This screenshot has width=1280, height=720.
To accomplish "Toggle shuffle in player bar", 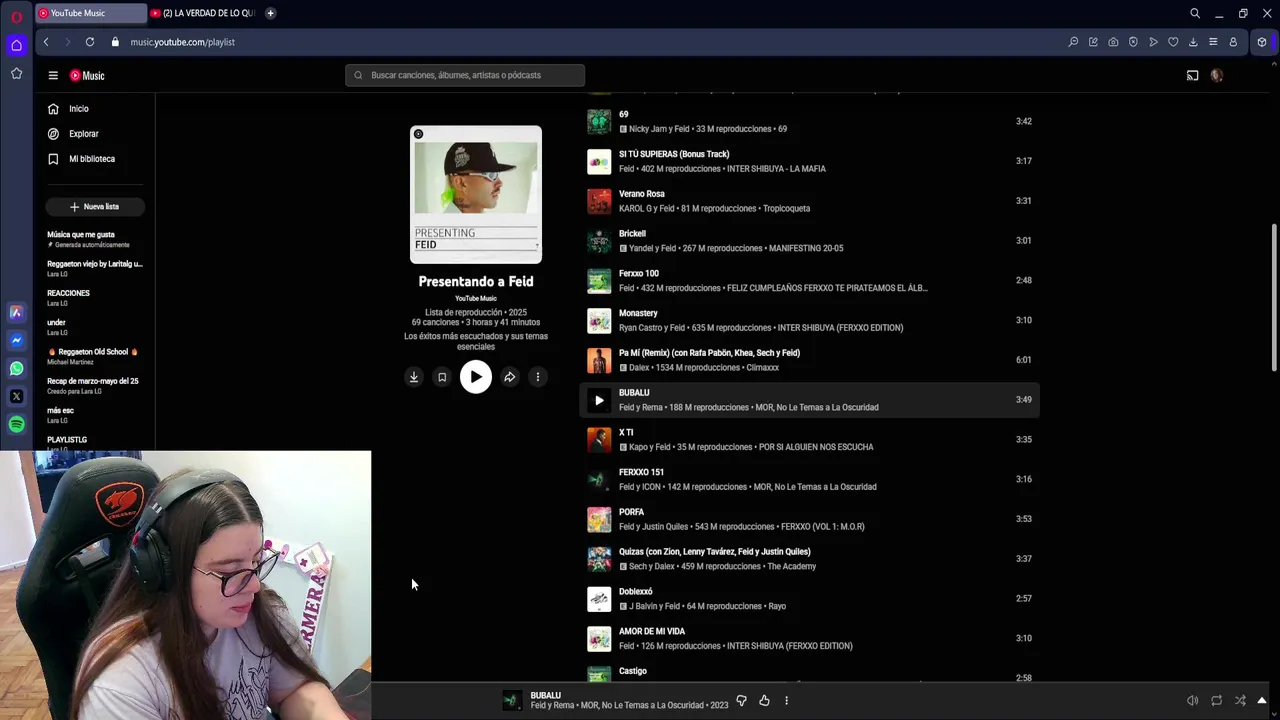I will (x=1240, y=701).
